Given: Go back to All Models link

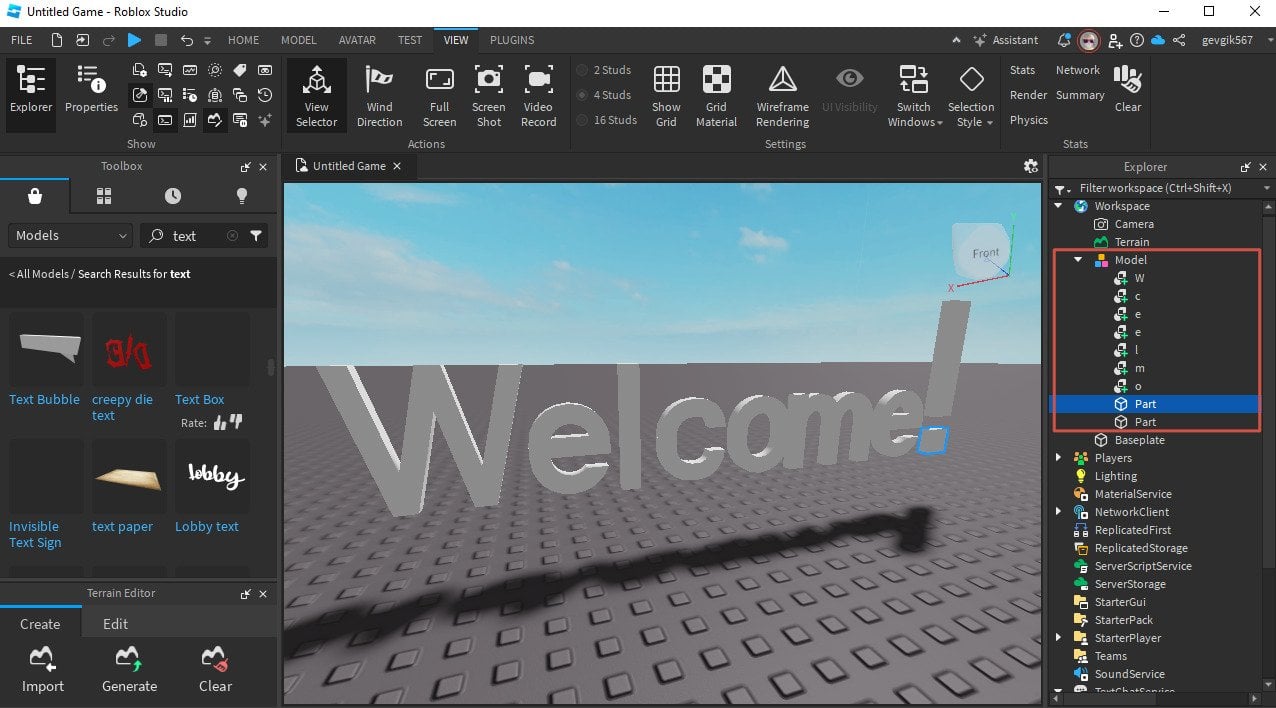Looking at the screenshot, I should point(41,274).
